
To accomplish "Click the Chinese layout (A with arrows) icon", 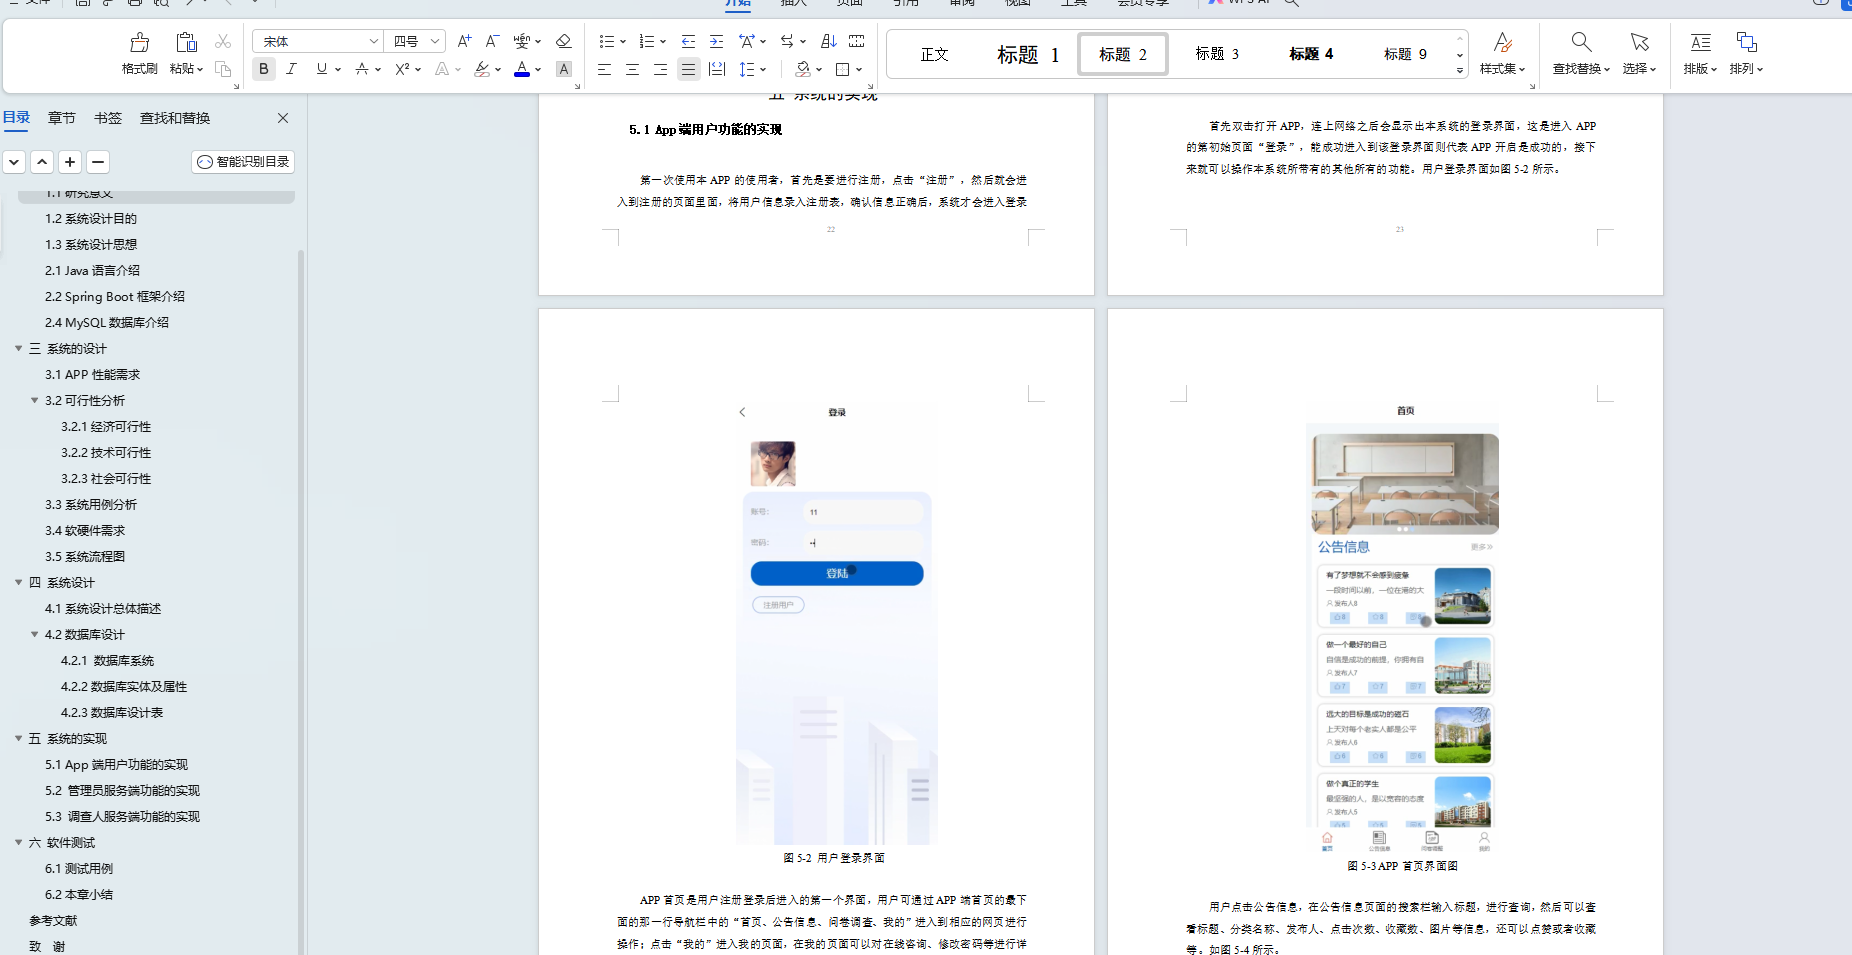I will coord(747,41).
